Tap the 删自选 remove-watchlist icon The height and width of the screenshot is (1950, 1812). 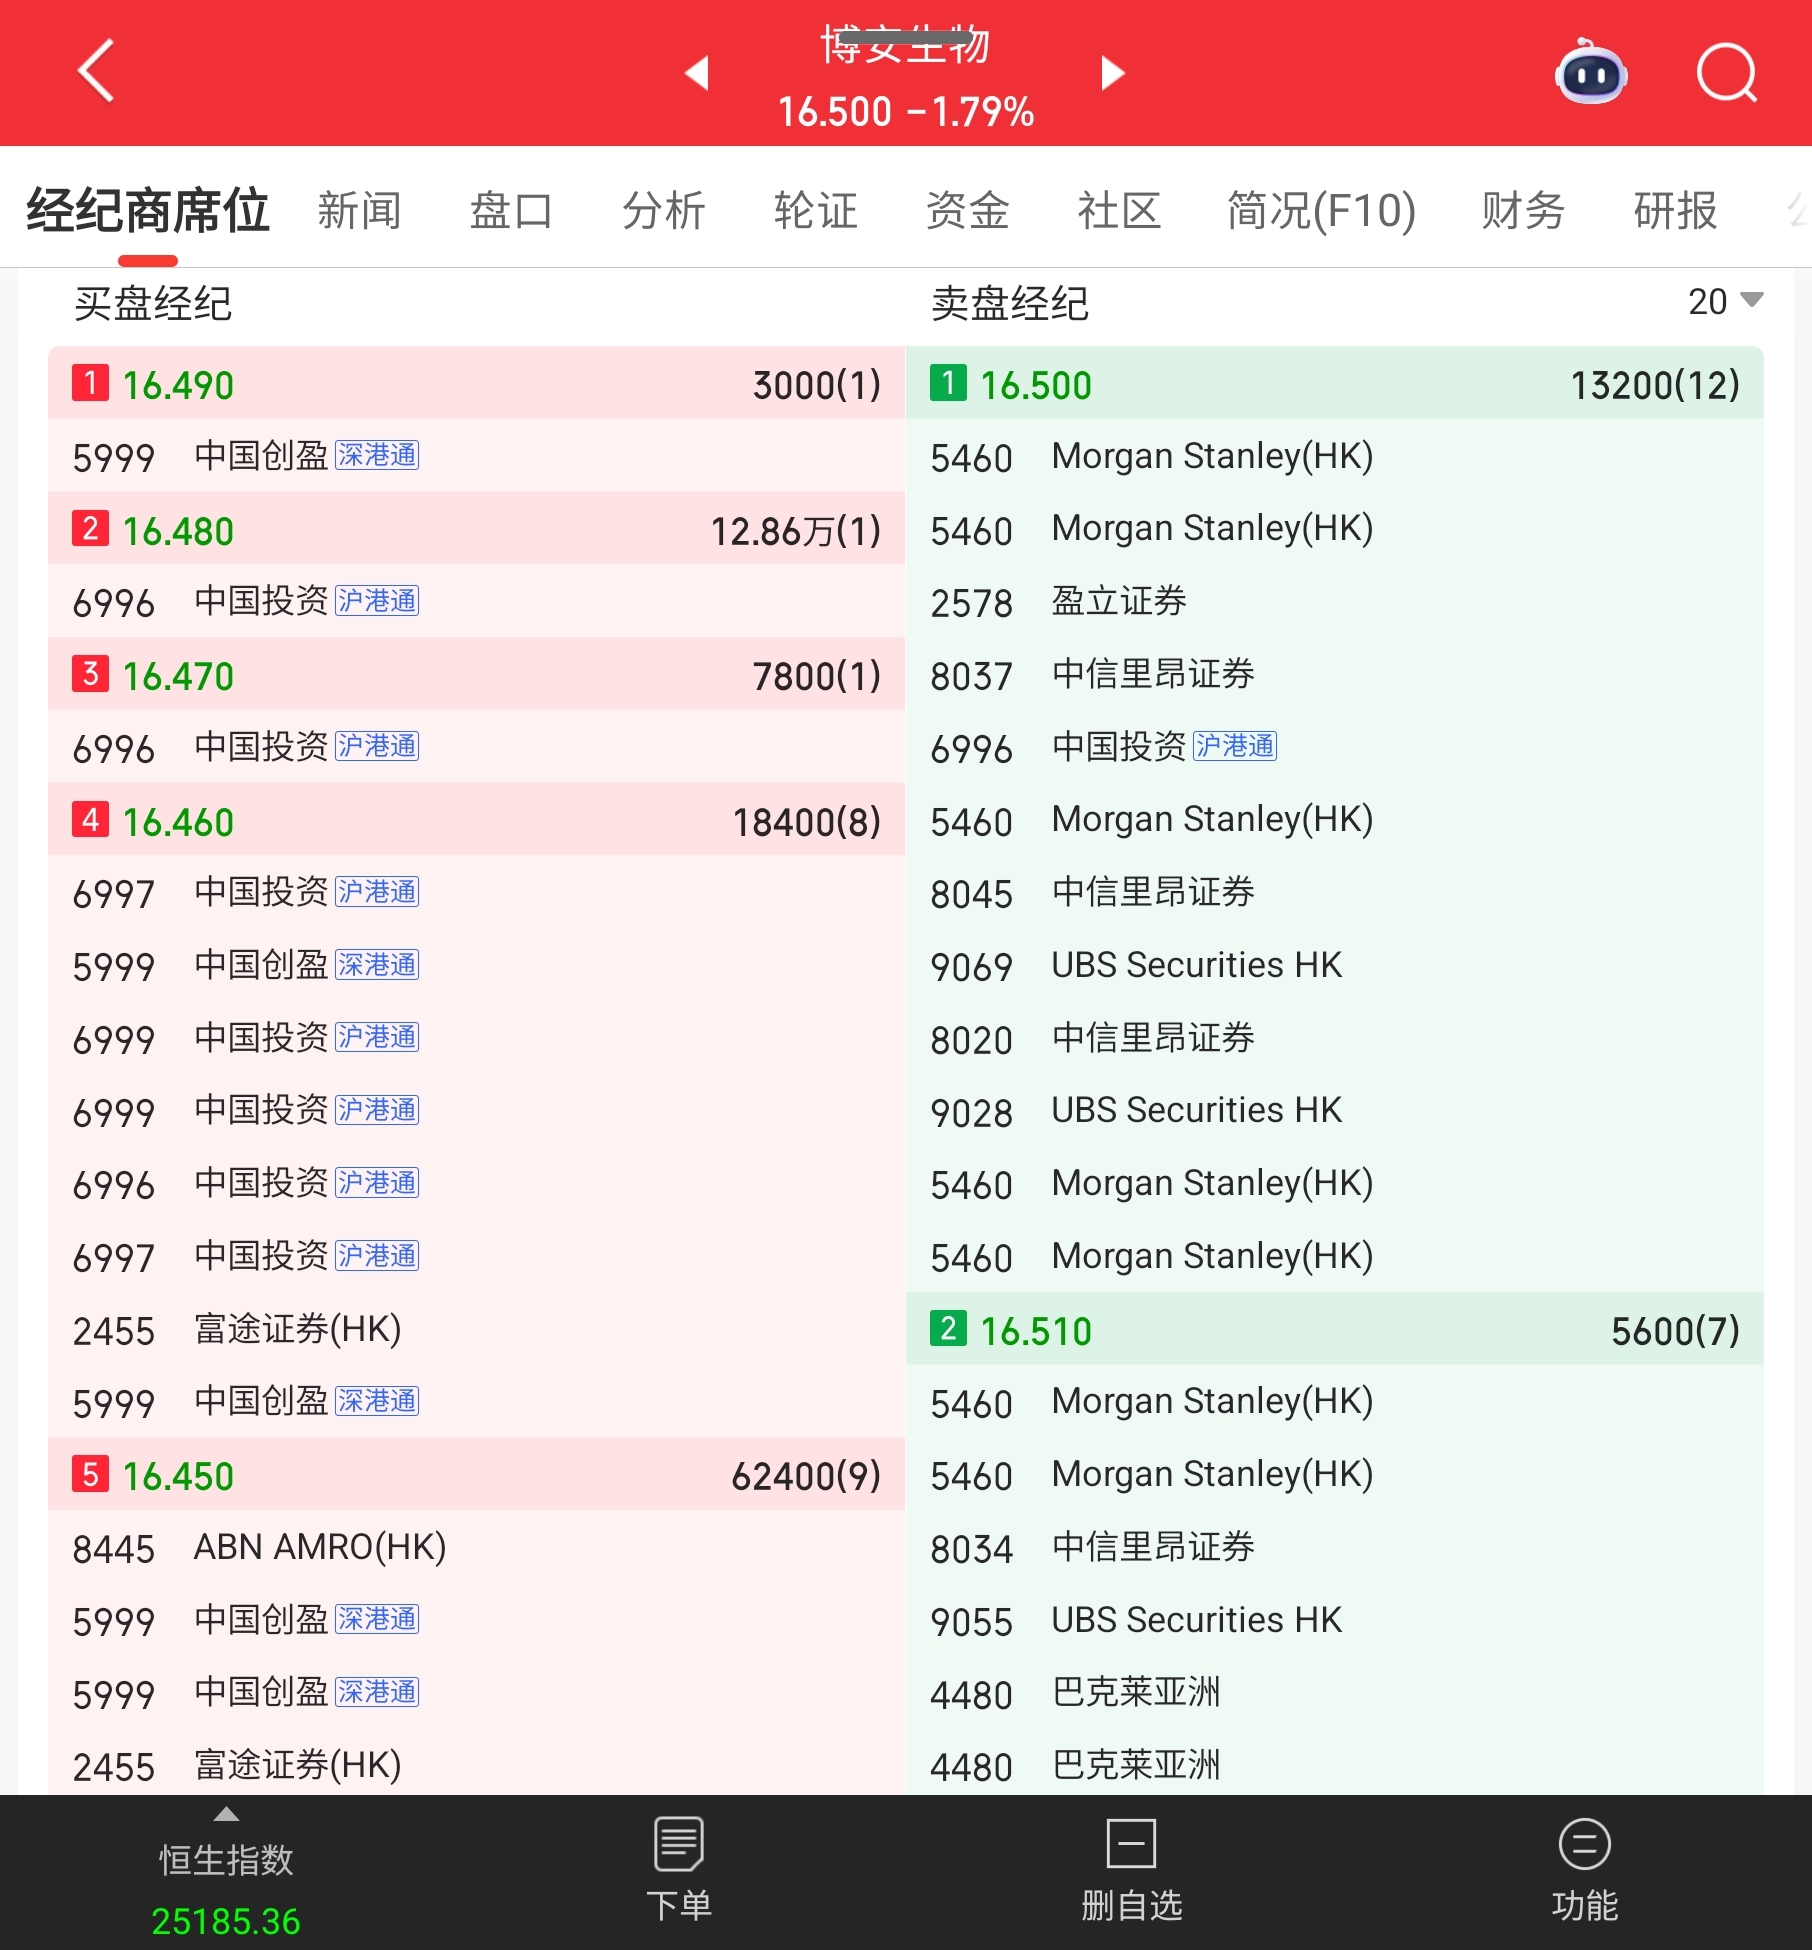pyautogui.click(x=1131, y=1843)
